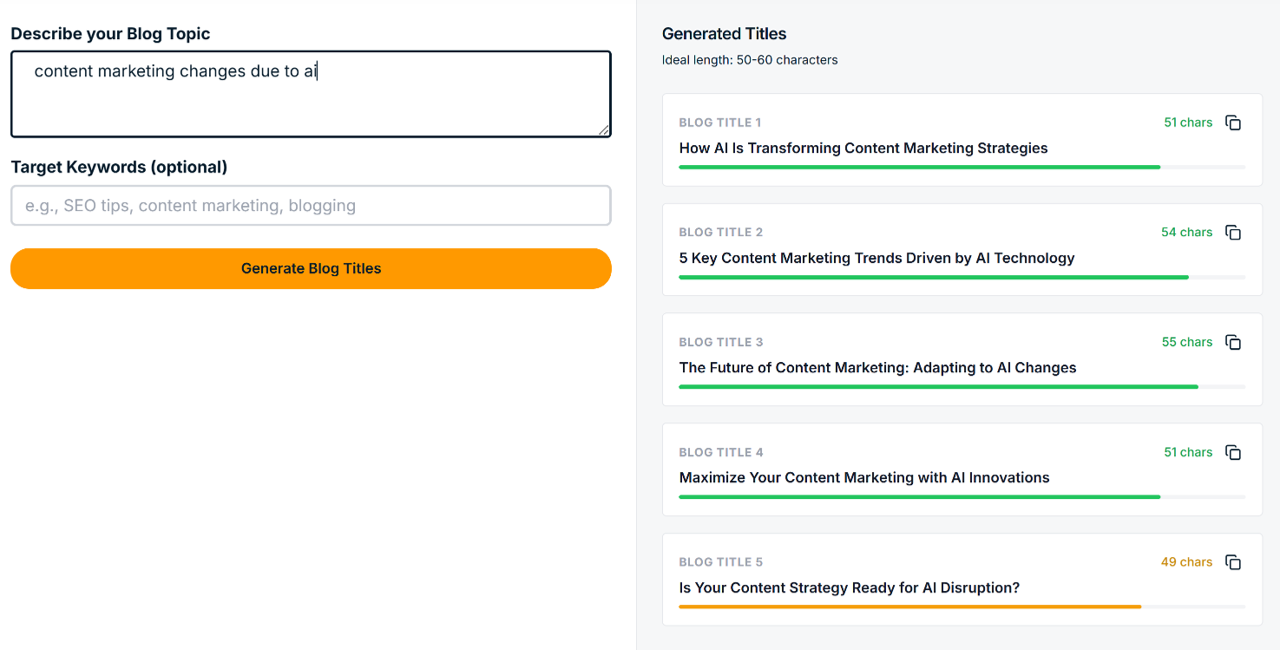Click 'Is Your Content Strategy Ready' title text

(x=849, y=588)
